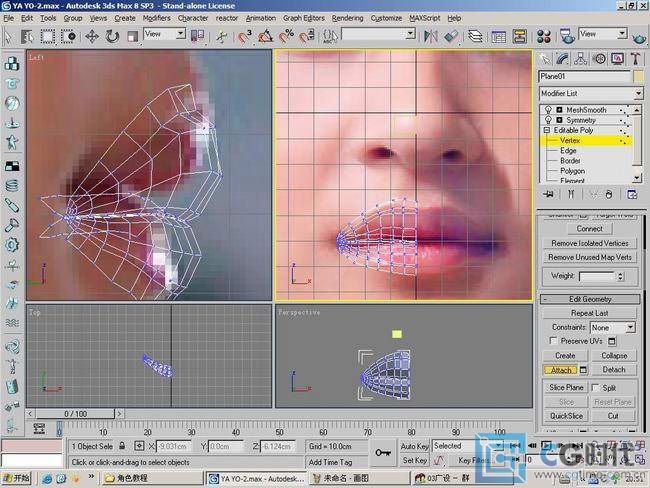Click the Weight spinner arrows
The image size is (650, 488).
pyautogui.click(x=620, y=276)
